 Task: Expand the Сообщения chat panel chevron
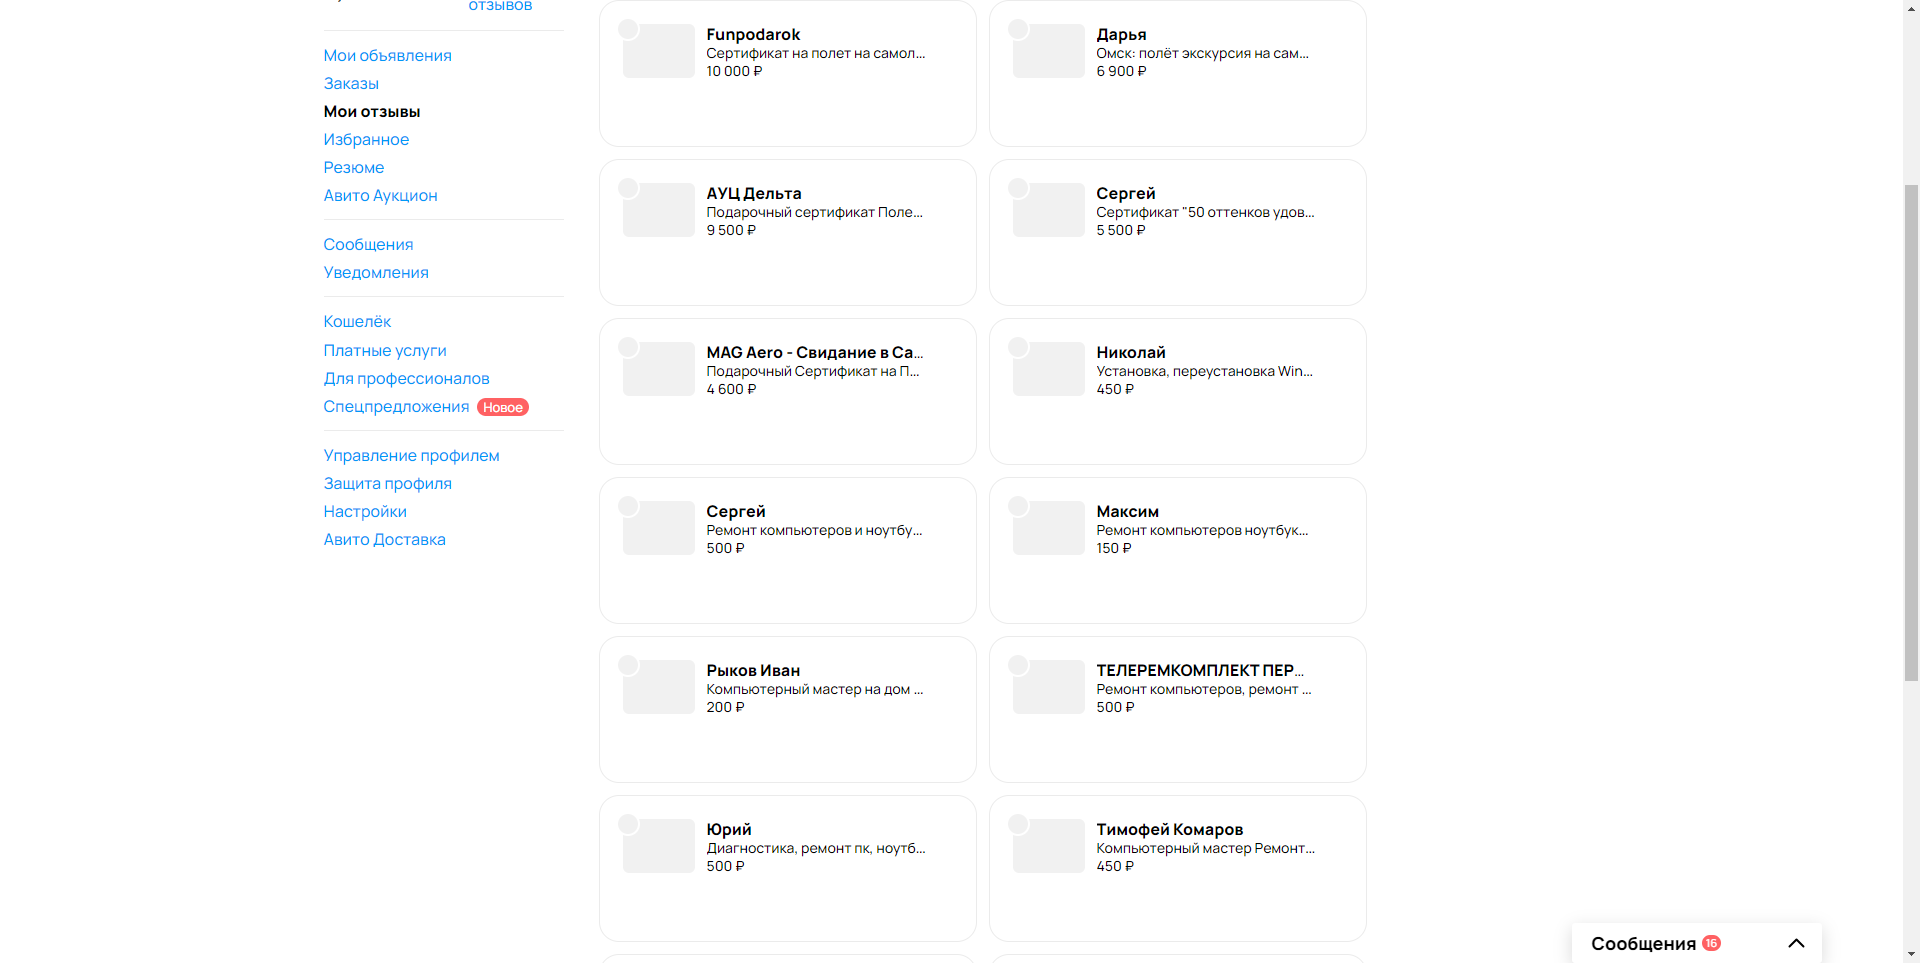[x=1796, y=943]
